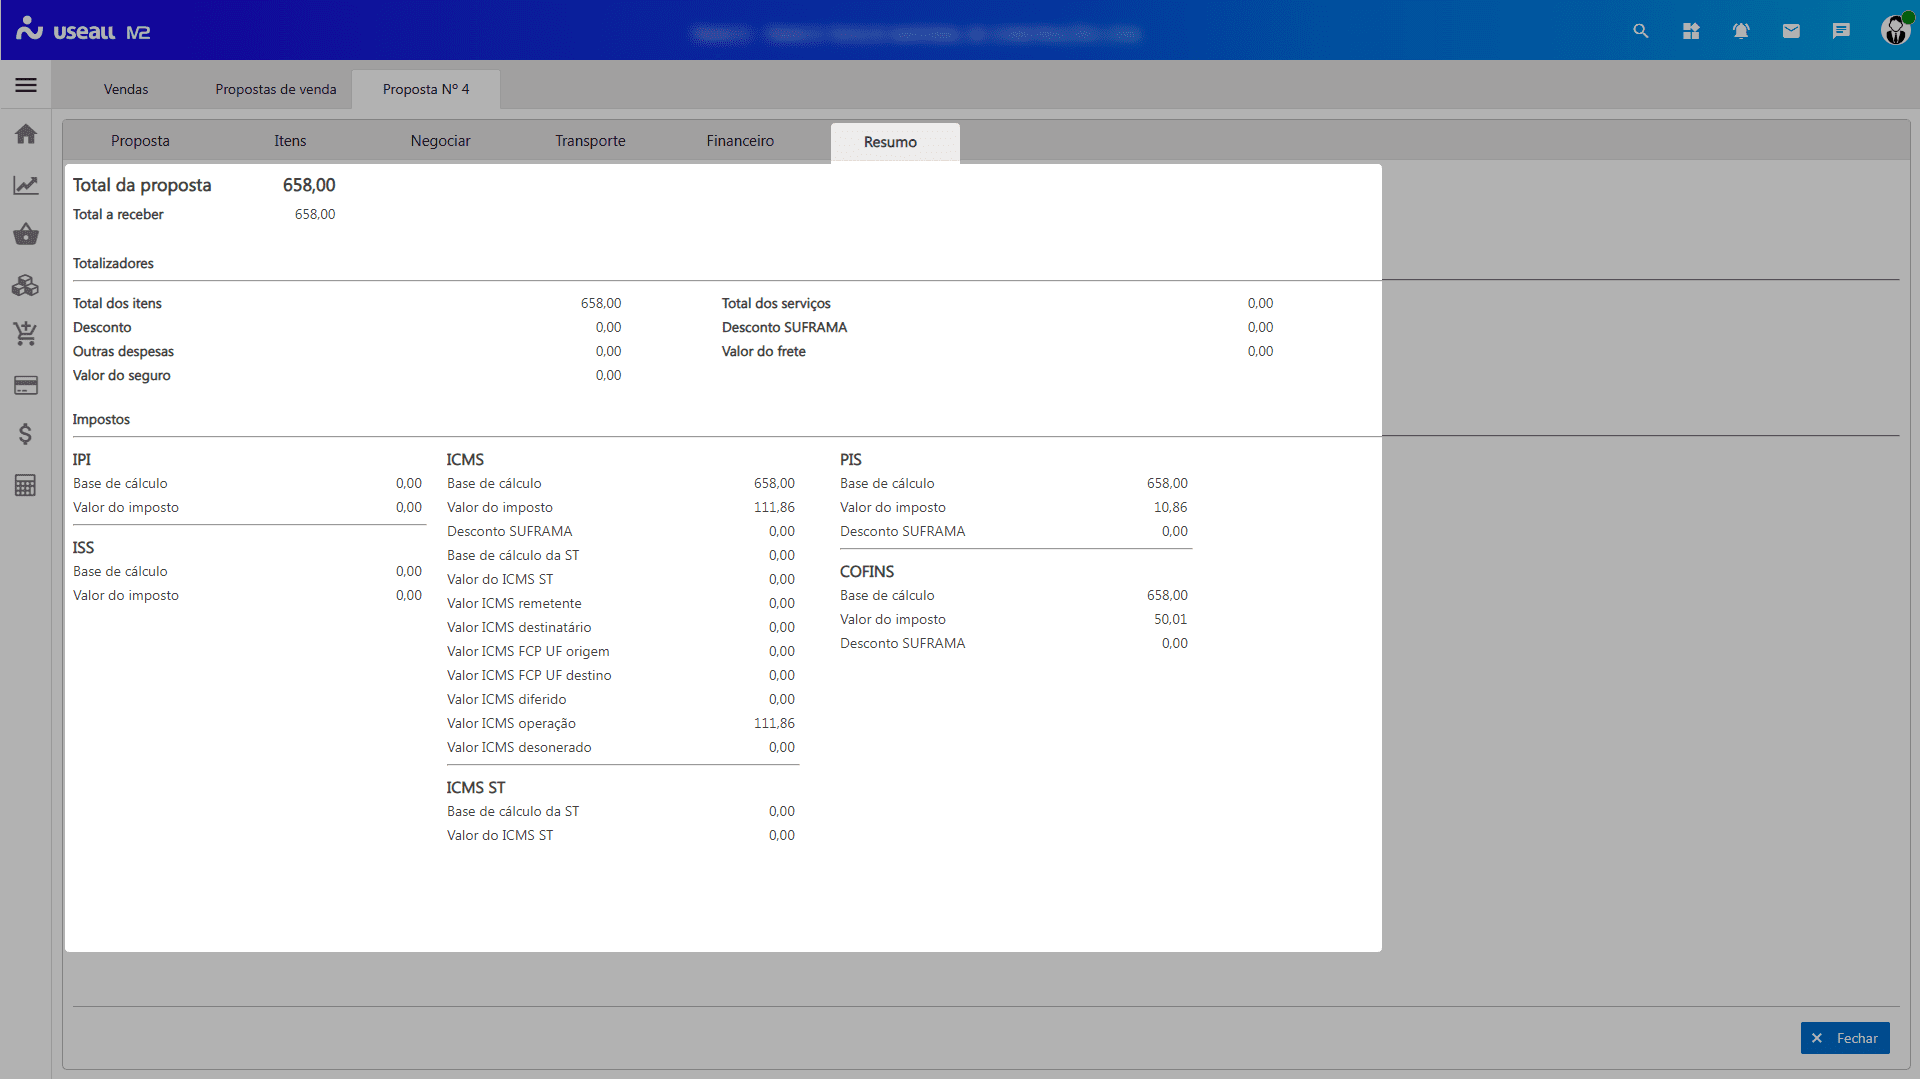The image size is (1920, 1080).
Task: Open the mail envelope icon
Action: pos(1791,31)
